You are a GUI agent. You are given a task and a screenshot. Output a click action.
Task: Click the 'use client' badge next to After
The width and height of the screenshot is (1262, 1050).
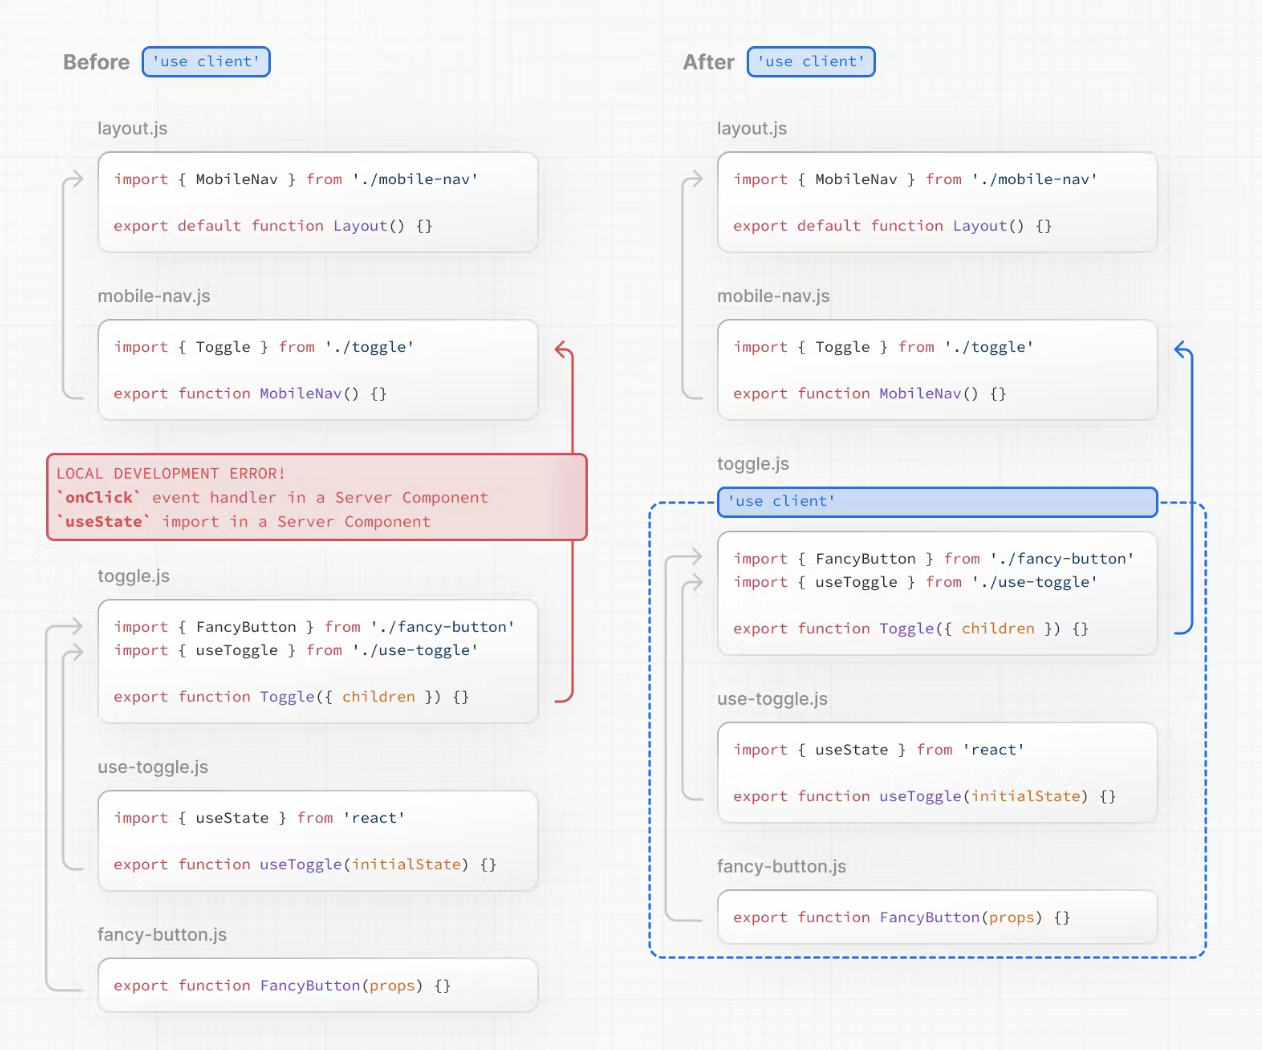[x=811, y=62]
